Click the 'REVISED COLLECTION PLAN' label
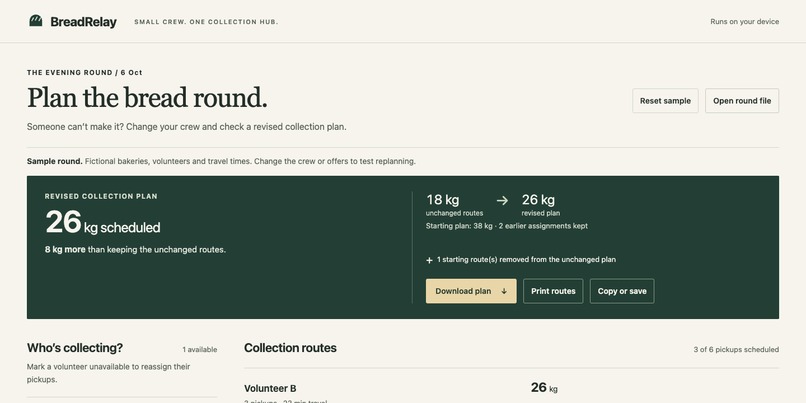 [x=101, y=196]
